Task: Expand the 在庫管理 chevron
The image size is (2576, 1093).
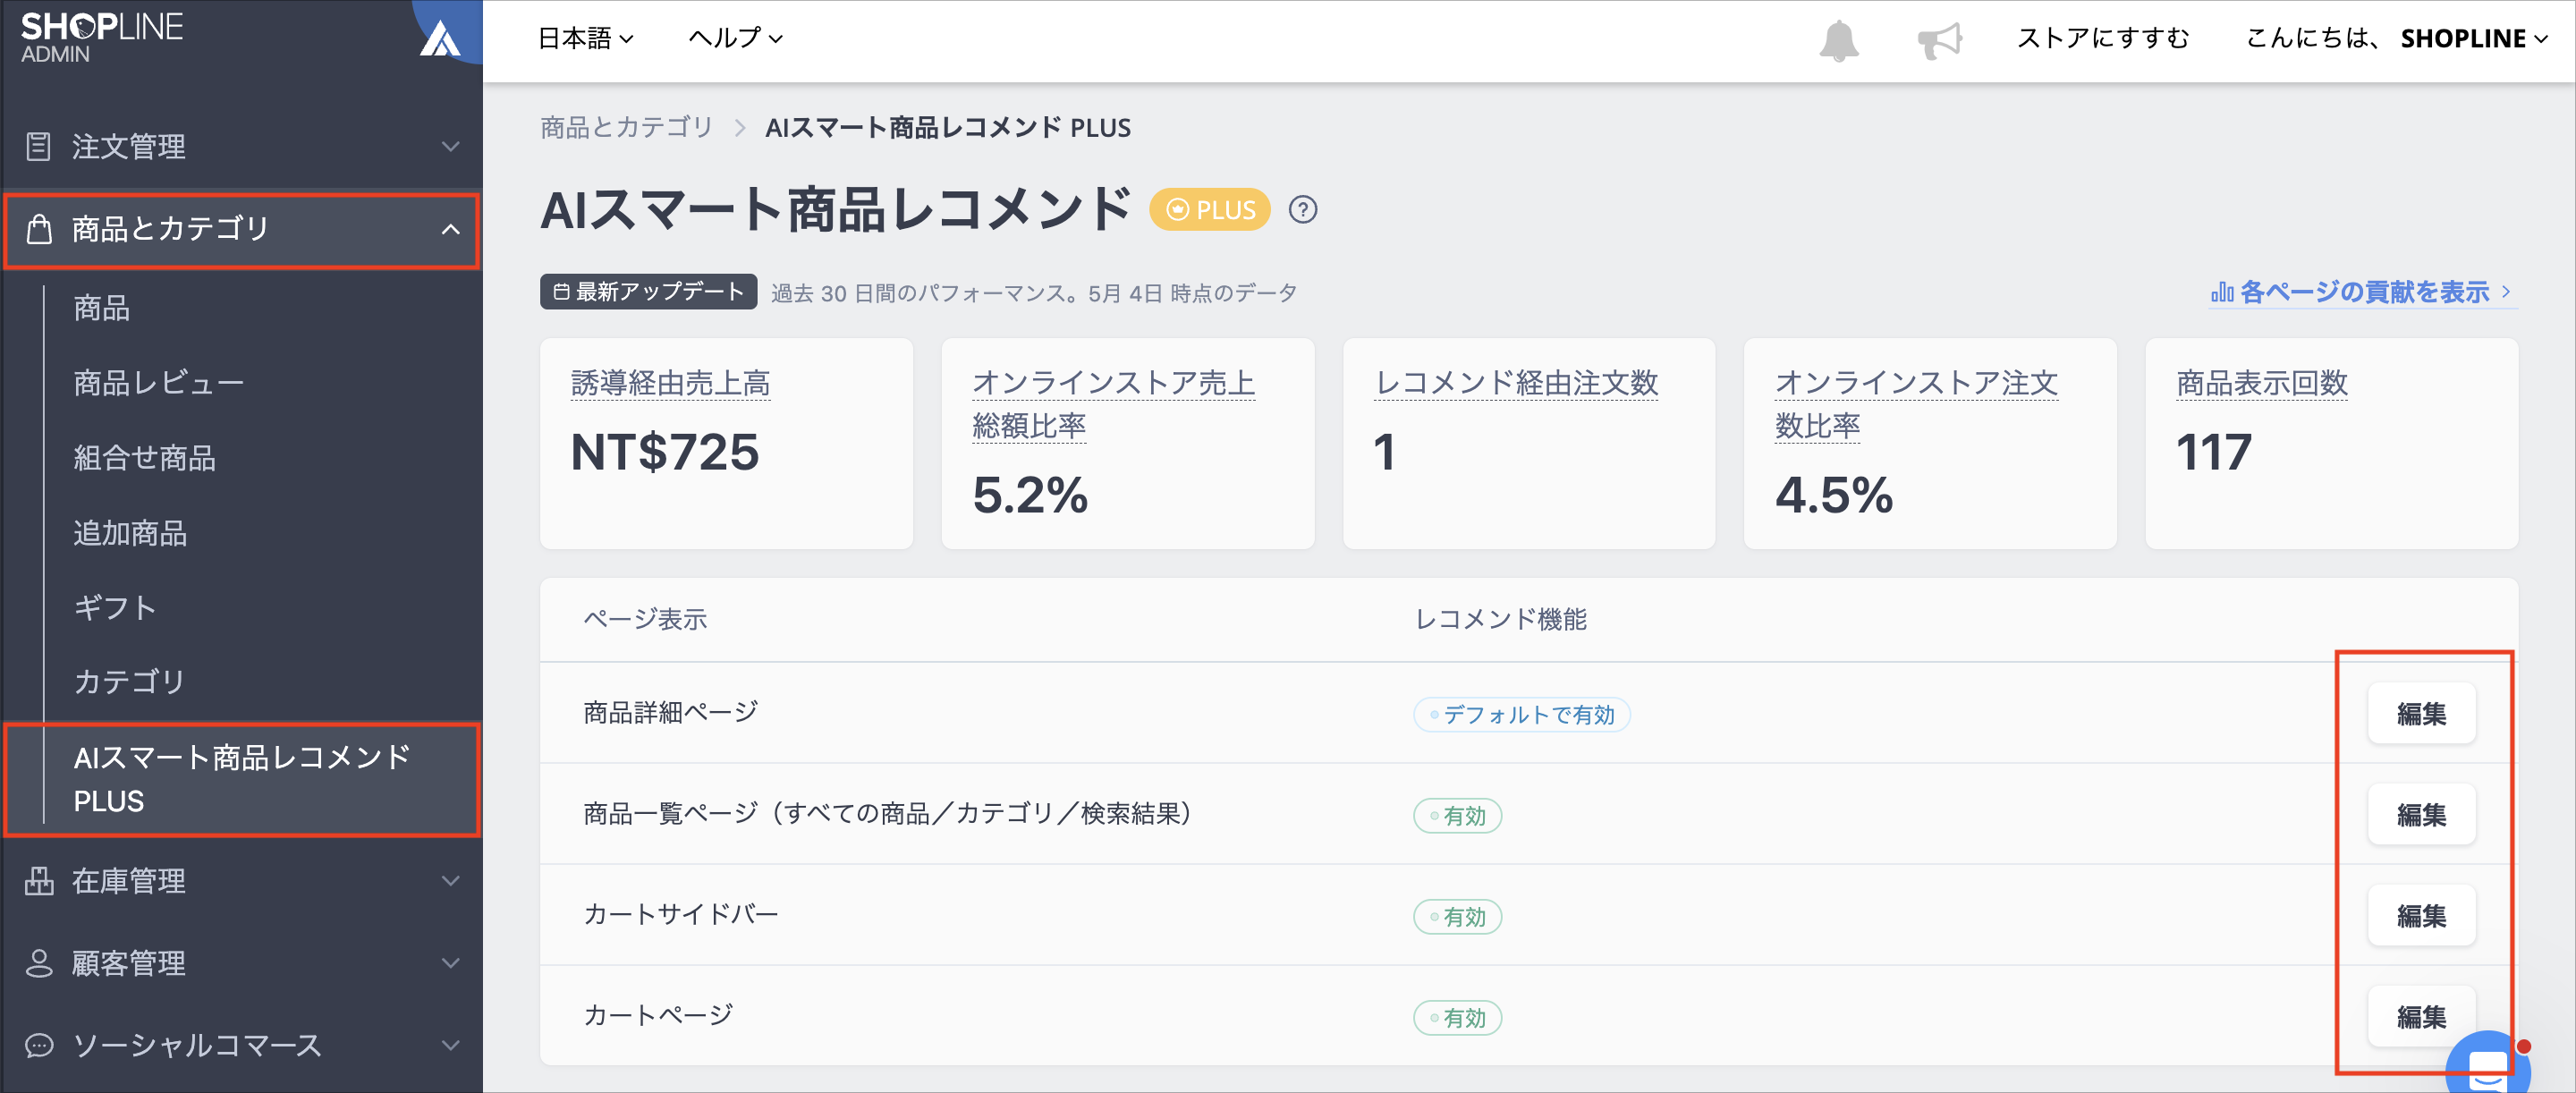Action: pyautogui.click(x=451, y=881)
